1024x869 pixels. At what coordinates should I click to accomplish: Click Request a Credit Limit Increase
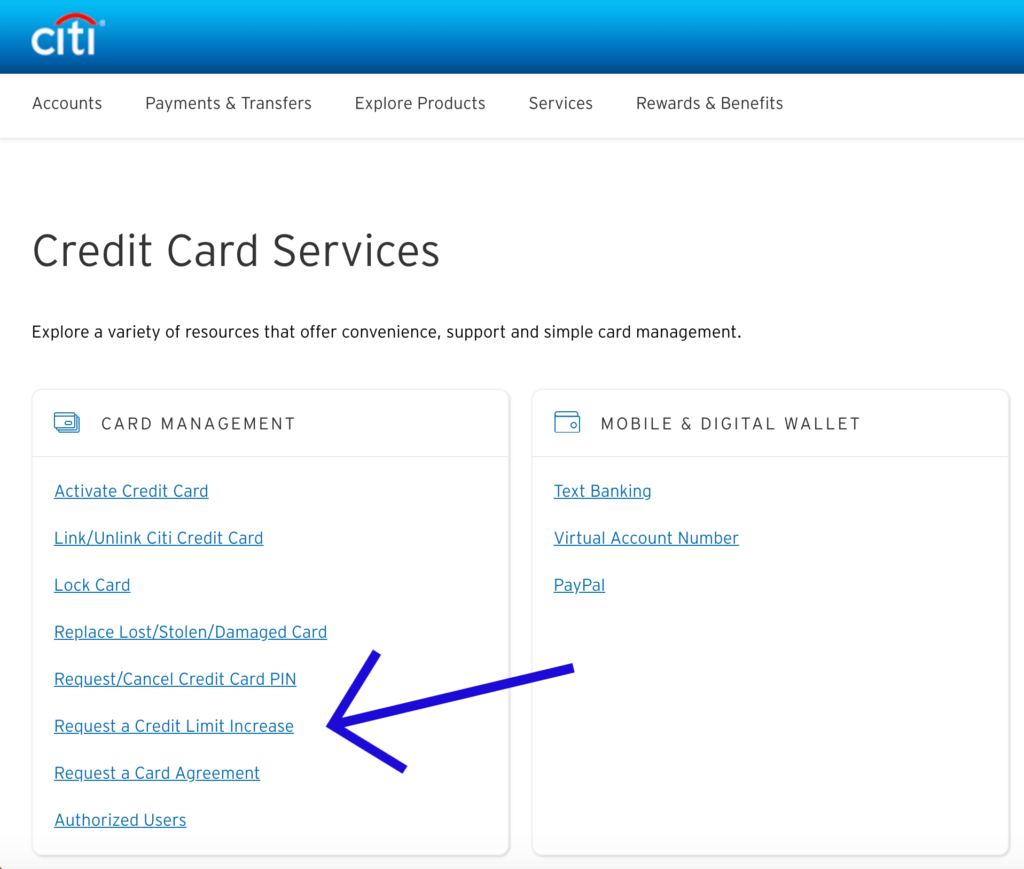point(174,726)
